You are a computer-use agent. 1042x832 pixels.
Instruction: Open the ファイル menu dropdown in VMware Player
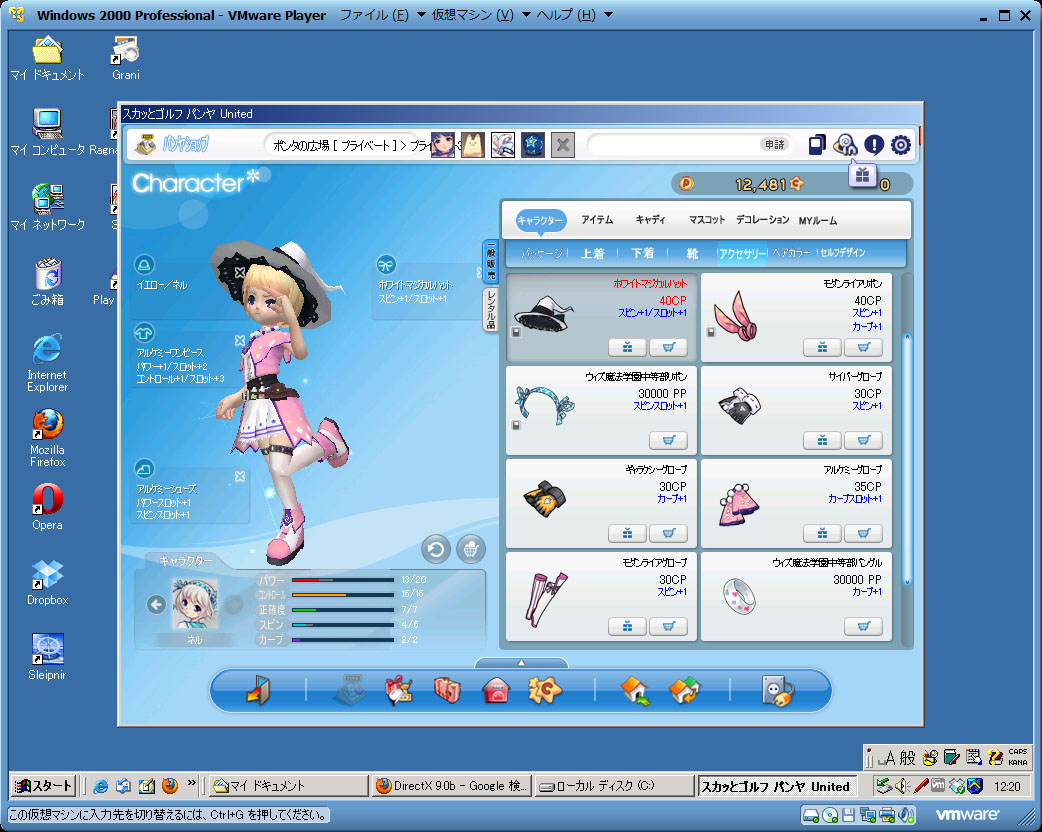point(383,15)
